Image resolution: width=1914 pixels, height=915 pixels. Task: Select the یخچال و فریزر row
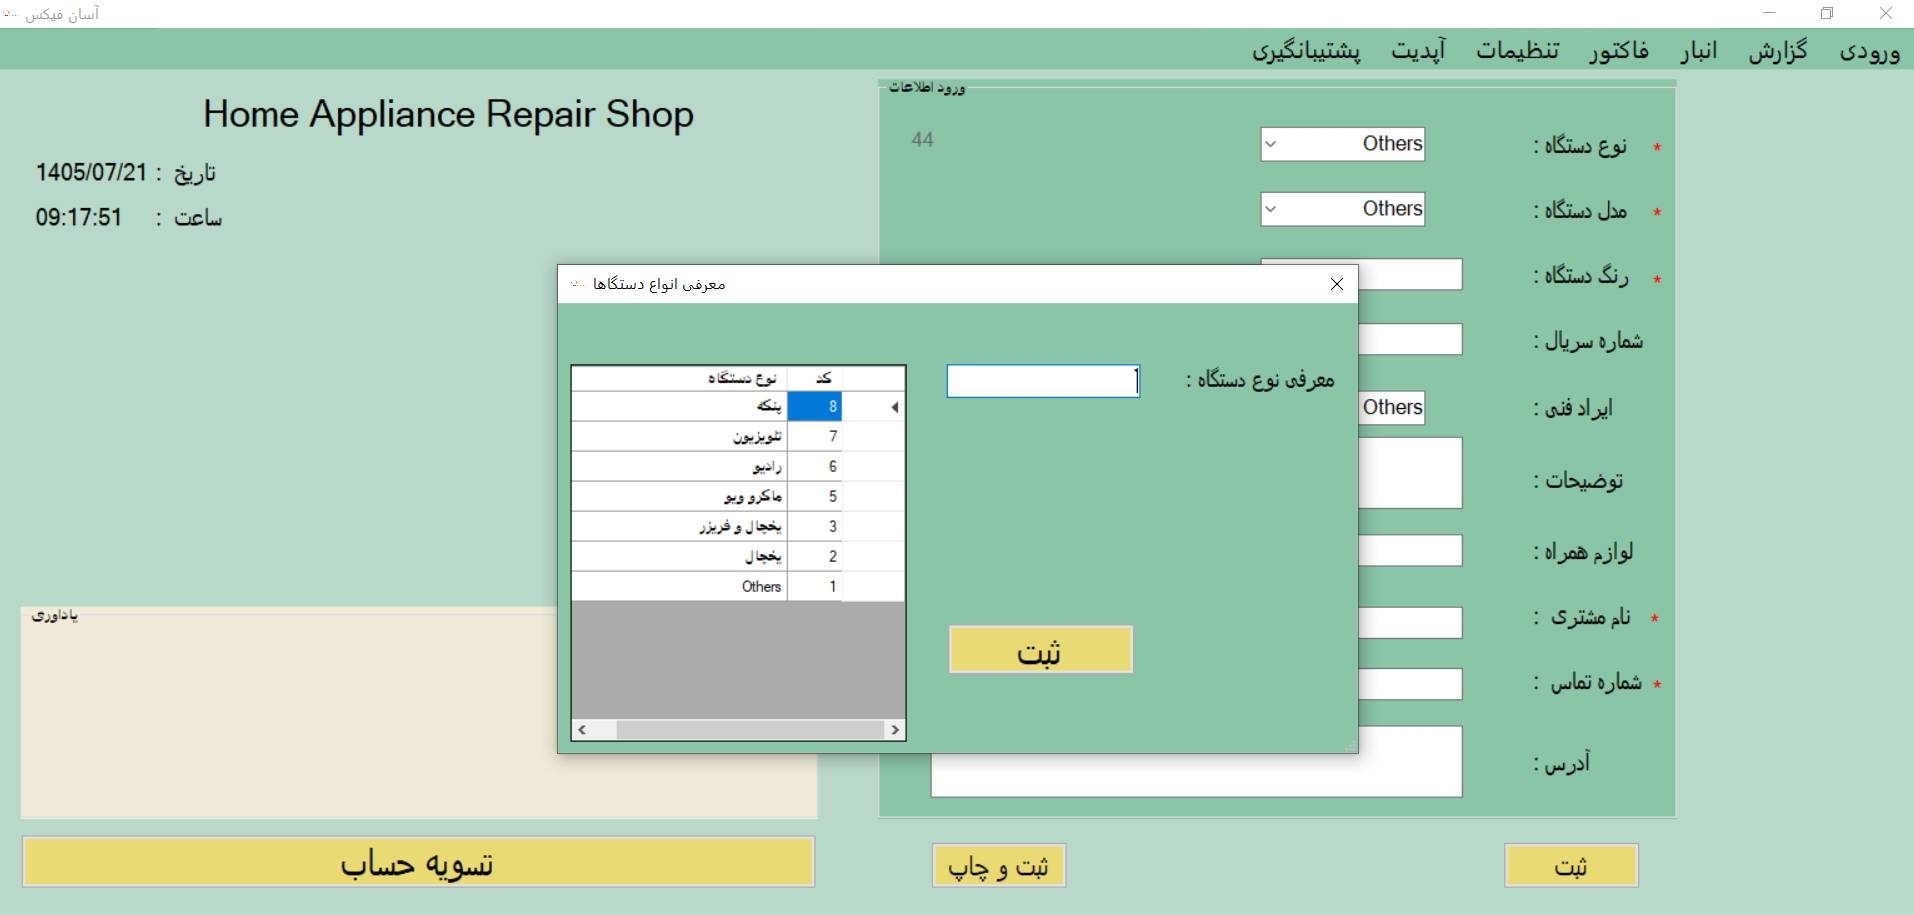(738, 526)
